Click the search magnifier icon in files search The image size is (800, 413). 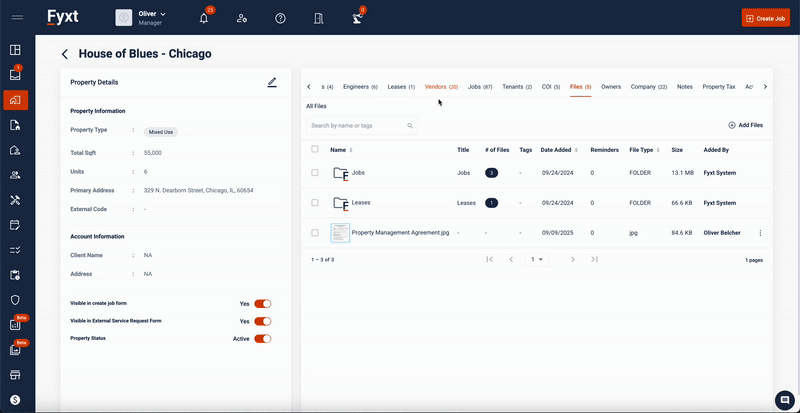[x=410, y=126]
